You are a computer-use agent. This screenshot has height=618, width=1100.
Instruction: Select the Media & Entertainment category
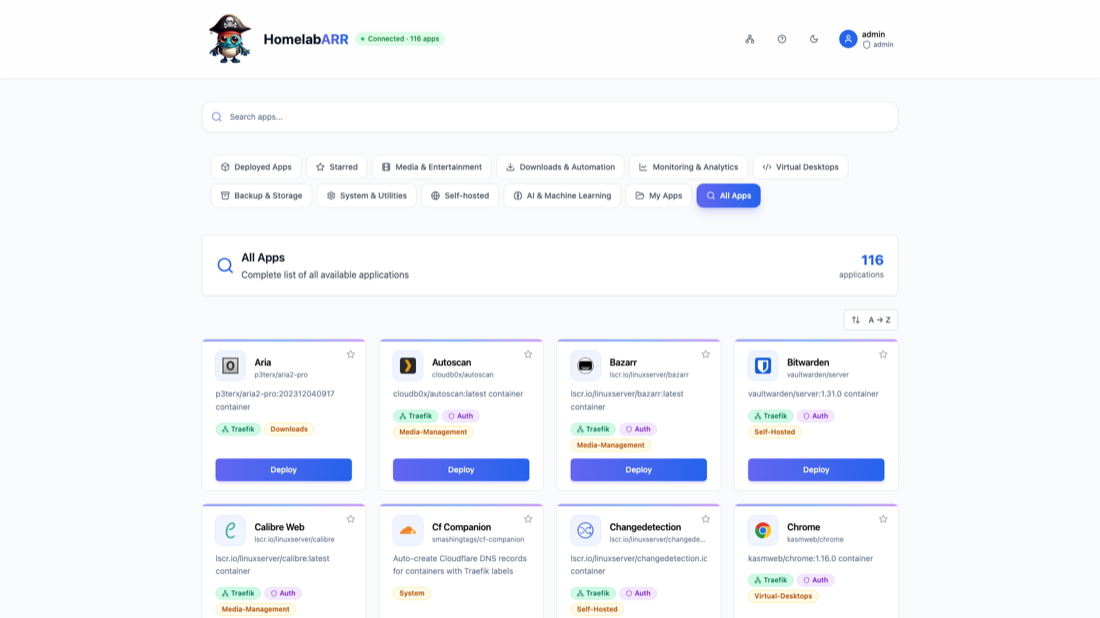(x=431, y=167)
